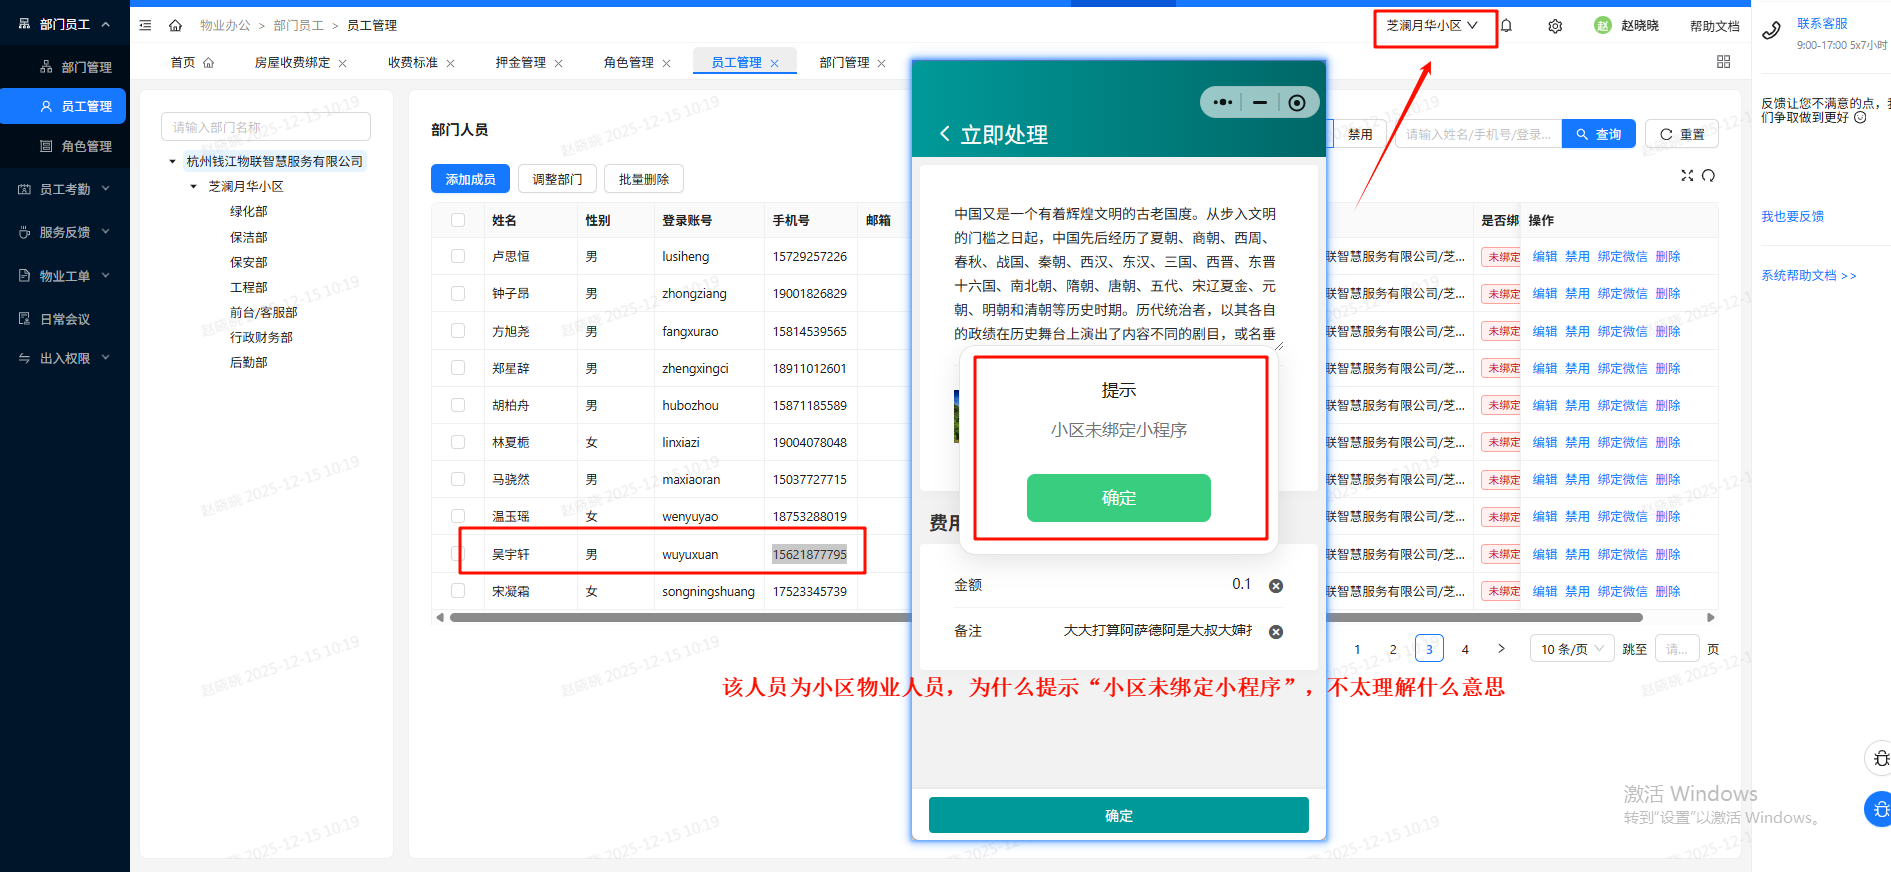Click the 添加成员 button
1891x872 pixels.
click(470, 179)
